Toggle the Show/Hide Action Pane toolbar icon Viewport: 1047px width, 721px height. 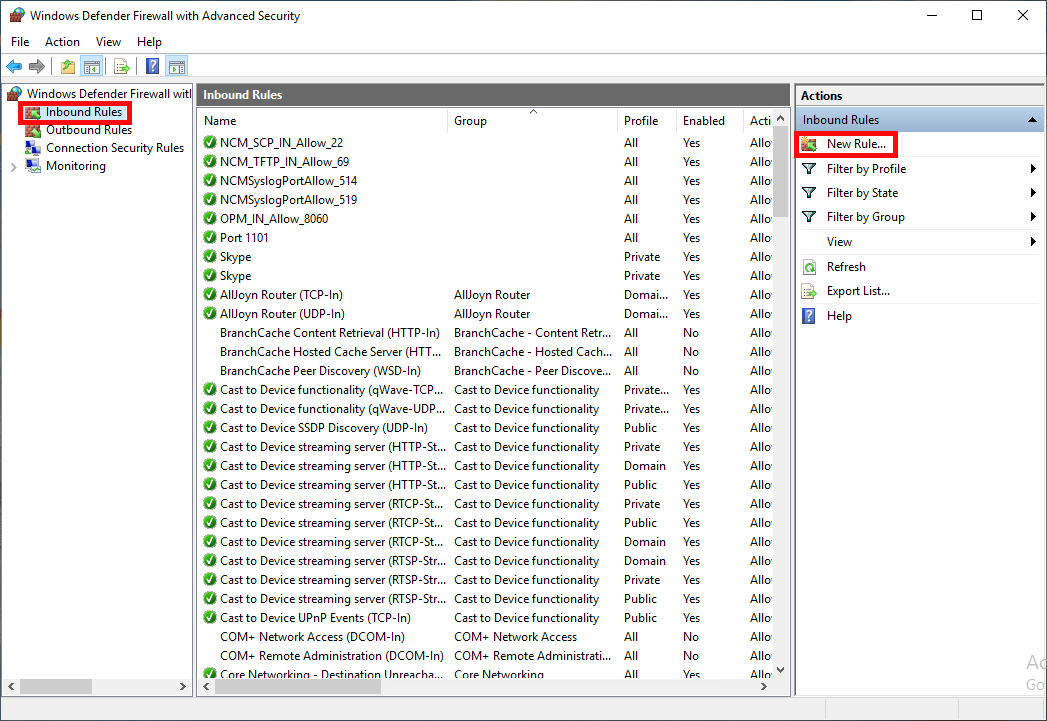(177, 66)
